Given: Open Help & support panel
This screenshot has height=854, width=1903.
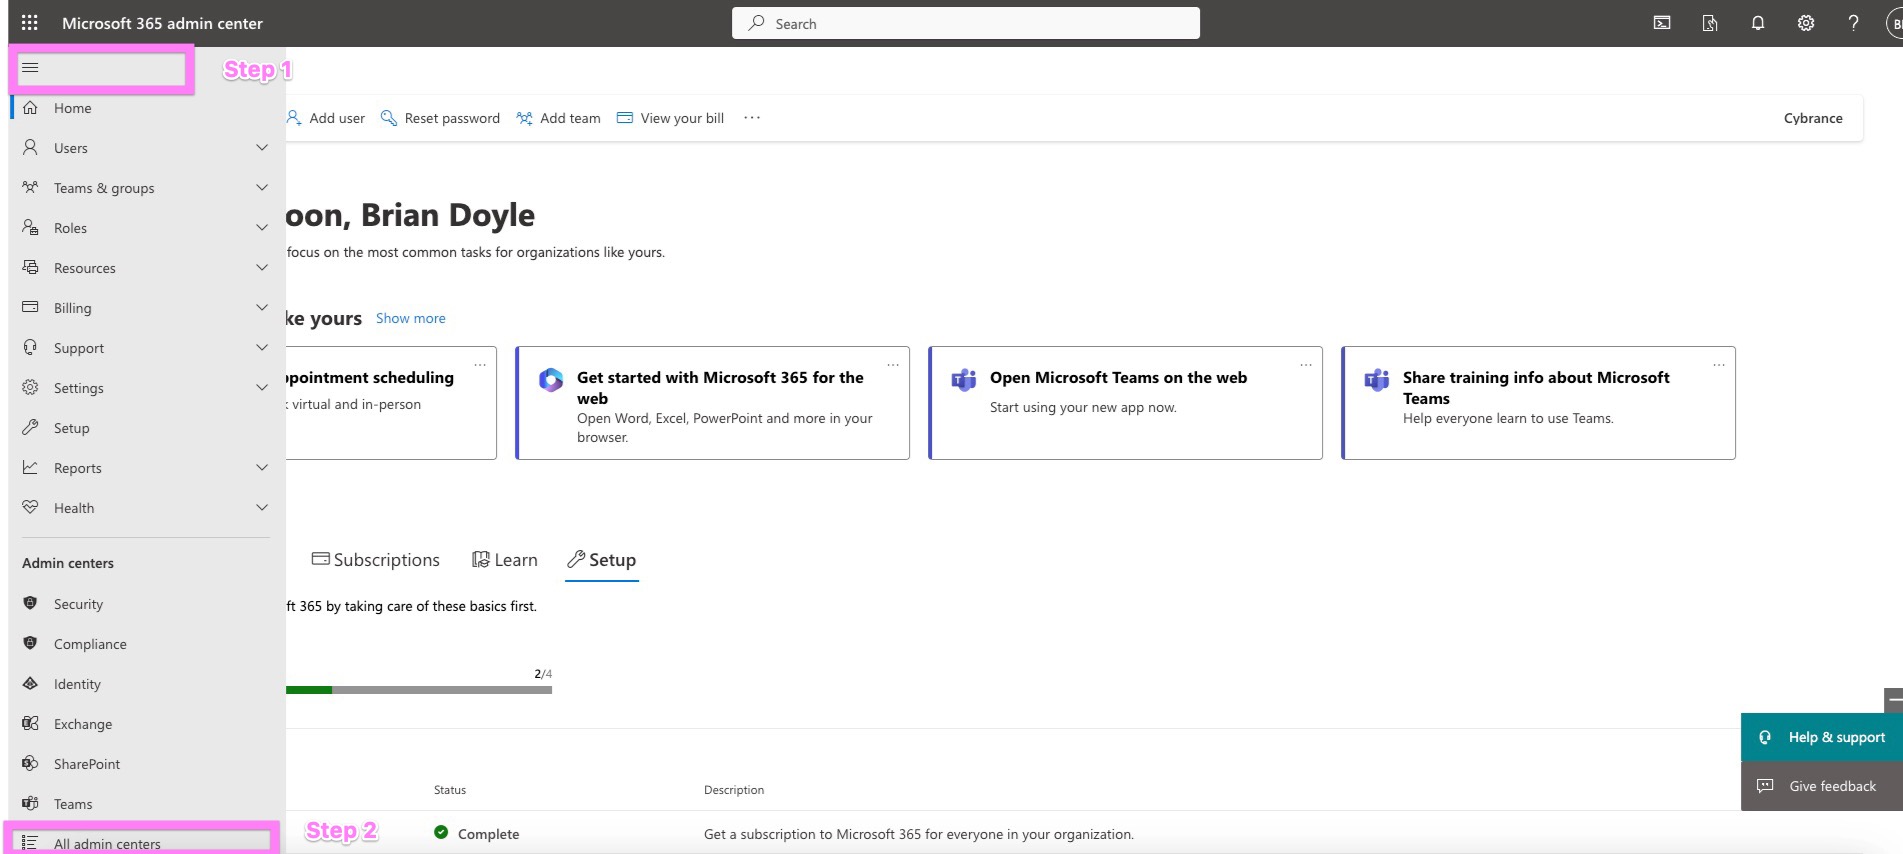Looking at the screenshot, I should [x=1822, y=737].
